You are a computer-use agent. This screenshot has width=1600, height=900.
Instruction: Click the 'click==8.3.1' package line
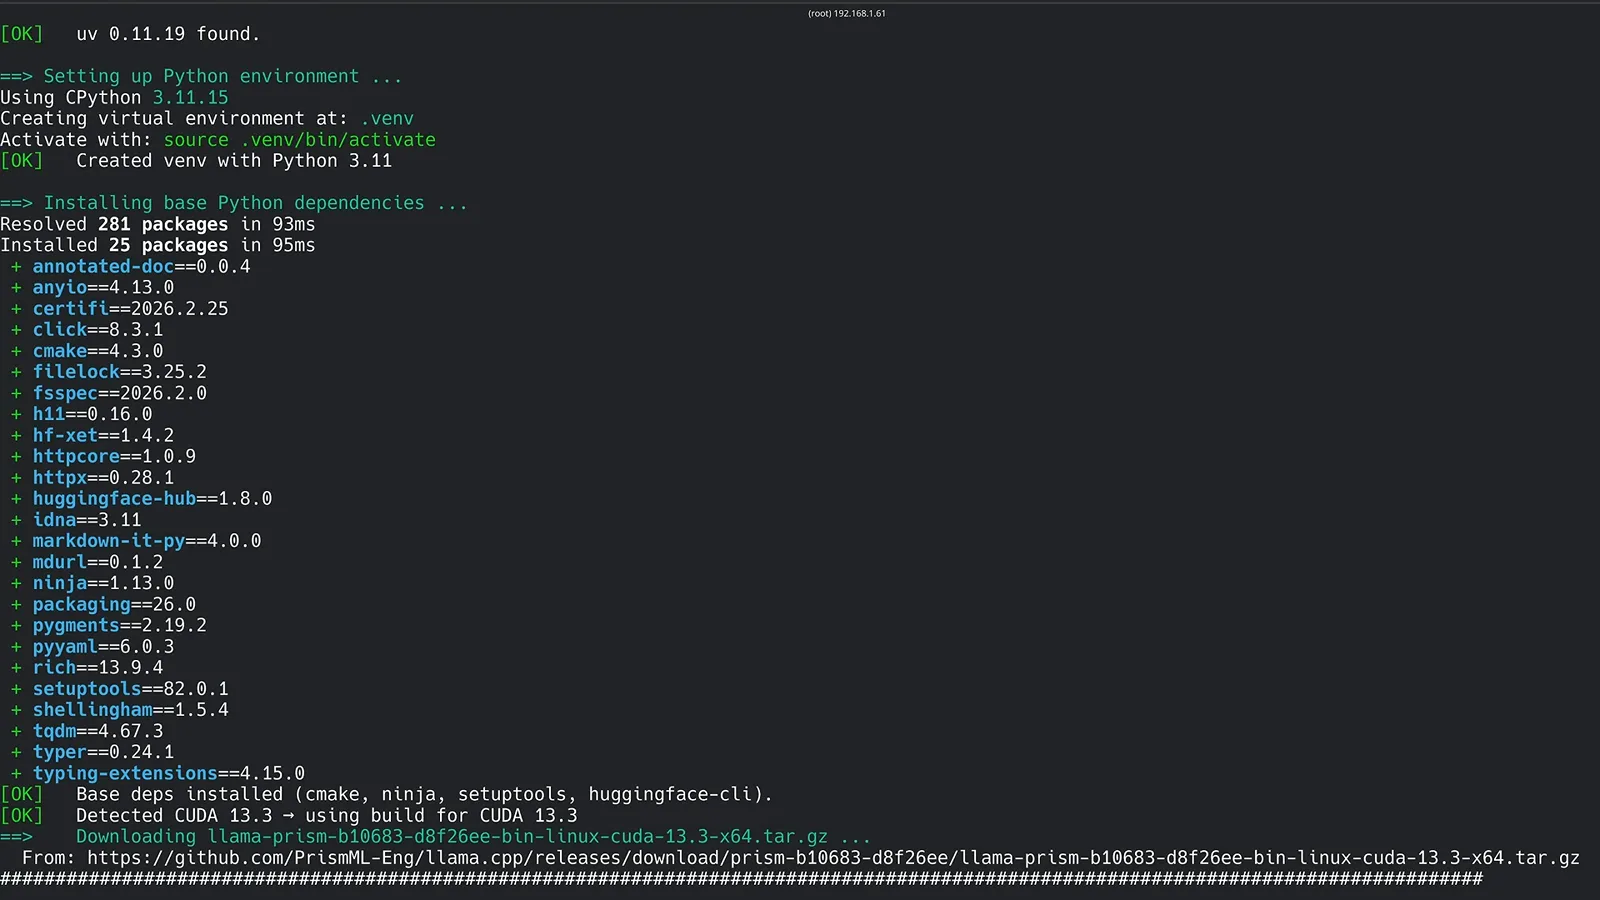(97, 330)
